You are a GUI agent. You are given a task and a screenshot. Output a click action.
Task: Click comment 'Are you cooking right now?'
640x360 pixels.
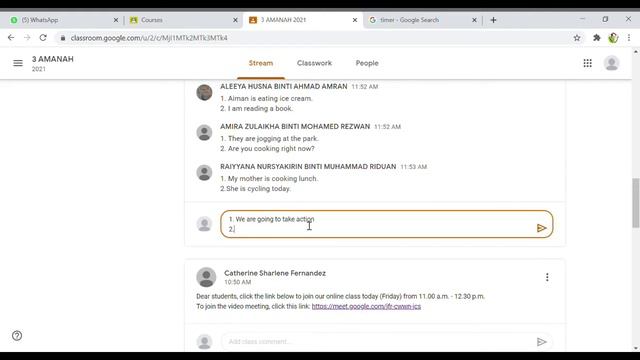267,149
